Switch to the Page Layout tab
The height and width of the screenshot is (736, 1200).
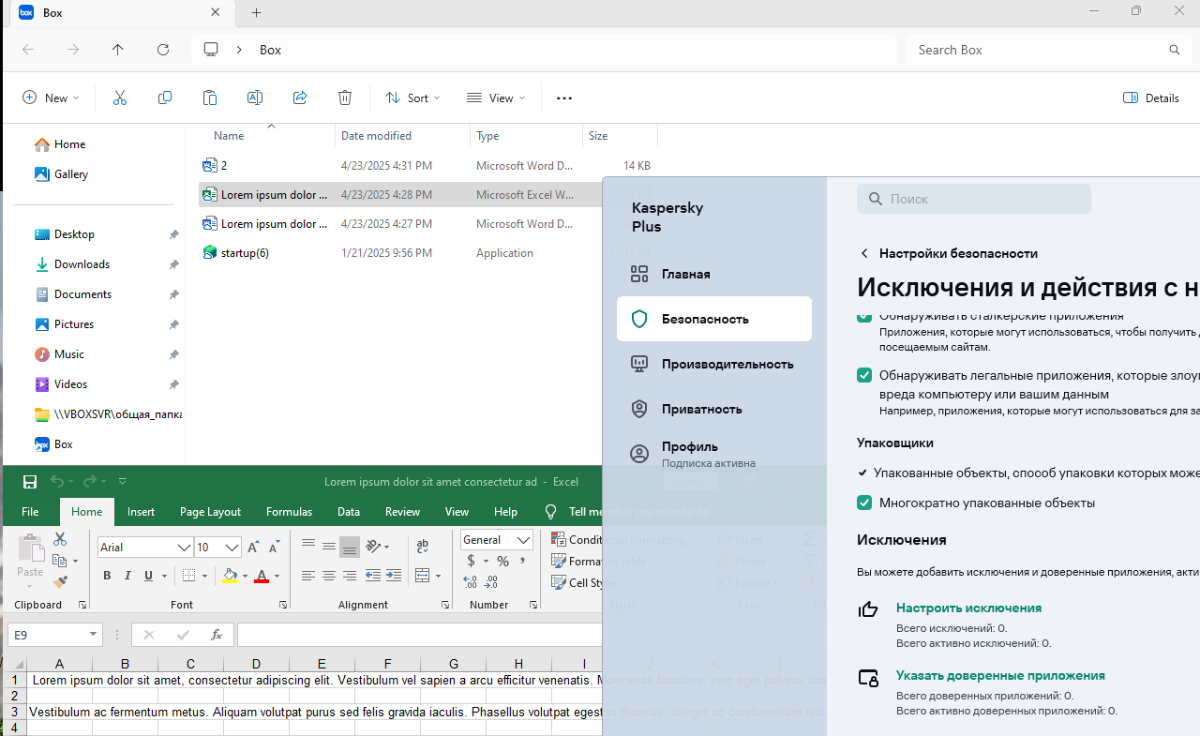(x=210, y=511)
